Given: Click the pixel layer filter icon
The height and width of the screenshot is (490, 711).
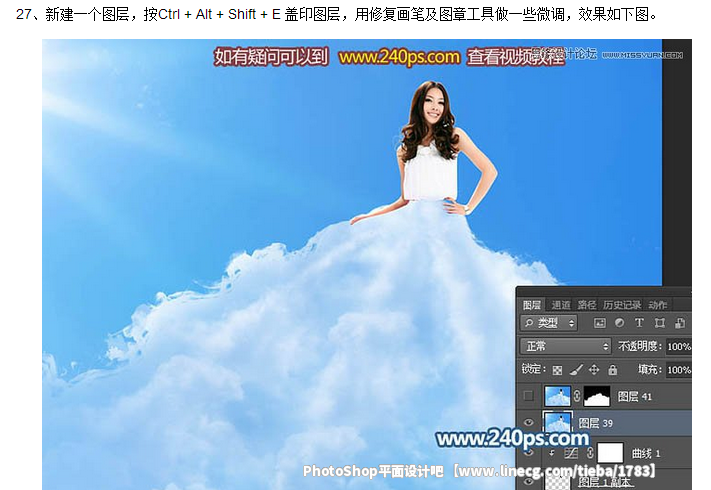Looking at the screenshot, I should coord(599,323).
